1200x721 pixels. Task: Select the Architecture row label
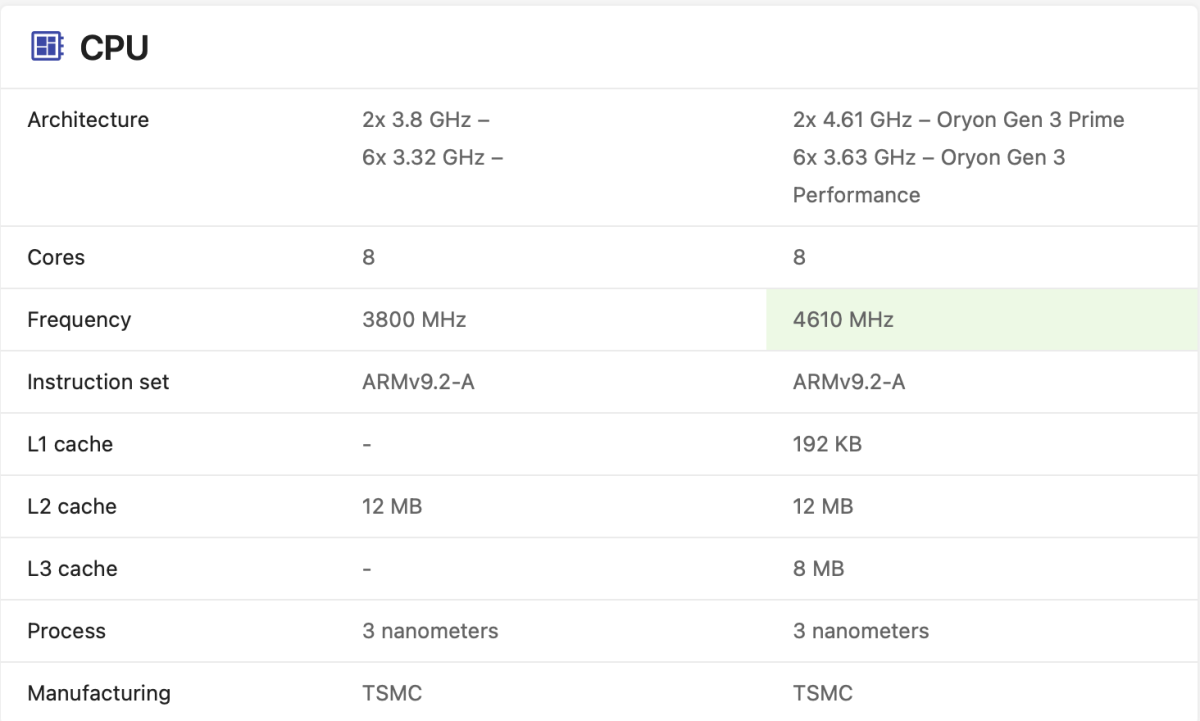88,120
